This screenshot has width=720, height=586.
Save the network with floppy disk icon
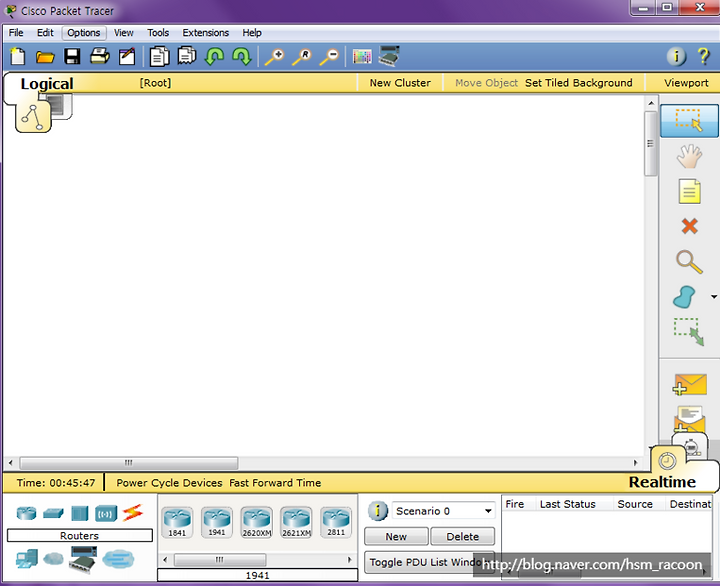pyautogui.click(x=72, y=56)
